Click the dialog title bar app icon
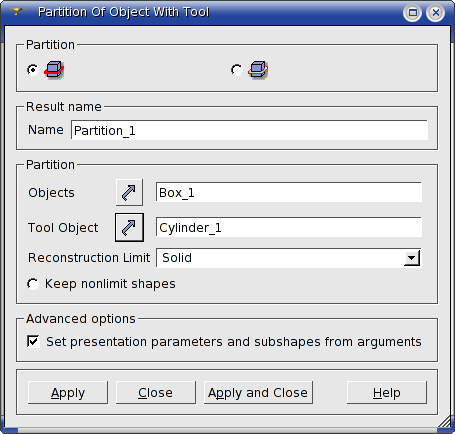Image resolution: width=455 pixels, height=434 pixels. pyautogui.click(x=17, y=12)
